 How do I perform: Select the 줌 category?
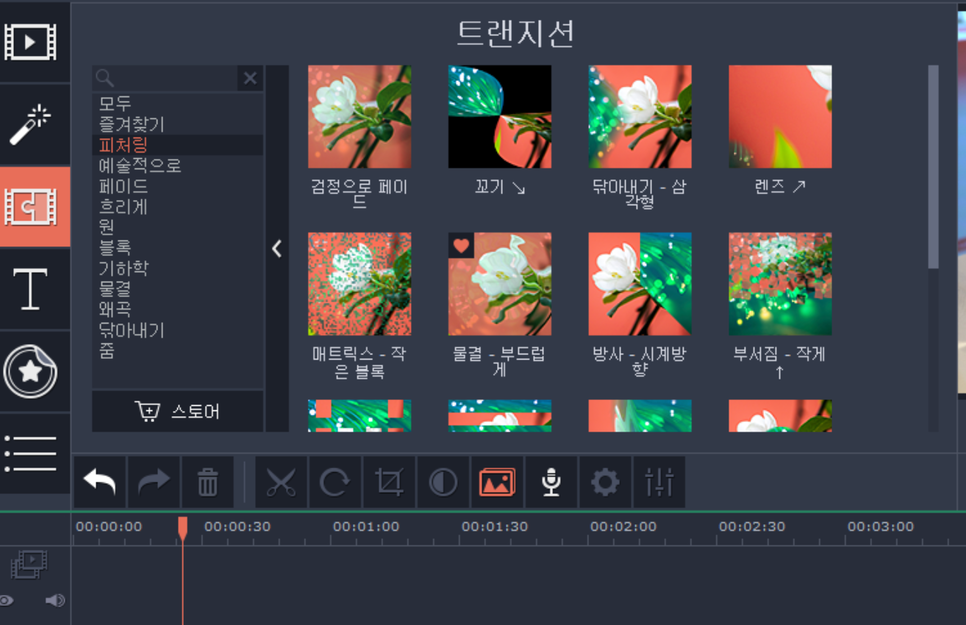pyautogui.click(x=177, y=351)
